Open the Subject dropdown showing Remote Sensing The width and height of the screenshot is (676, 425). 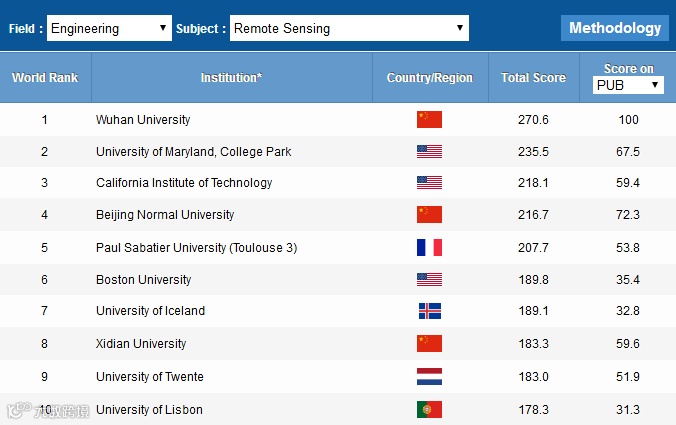click(349, 28)
